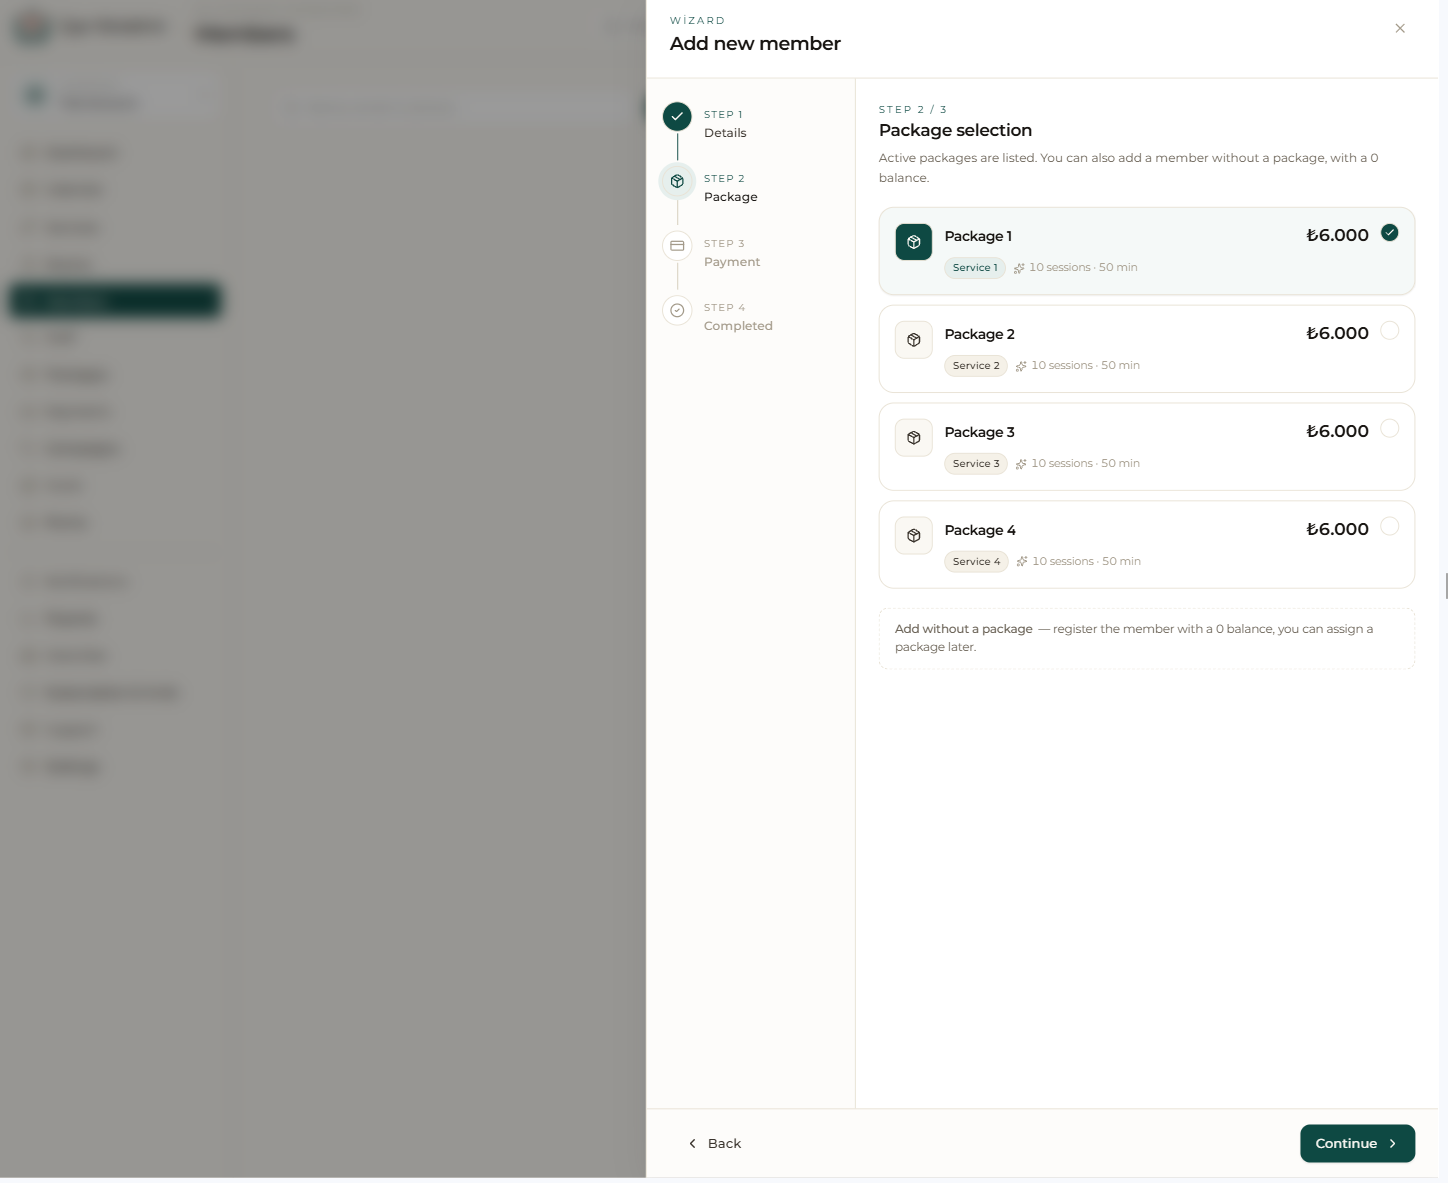The height and width of the screenshot is (1183, 1448).
Task: Click the Add new member title
Action: pos(755,43)
